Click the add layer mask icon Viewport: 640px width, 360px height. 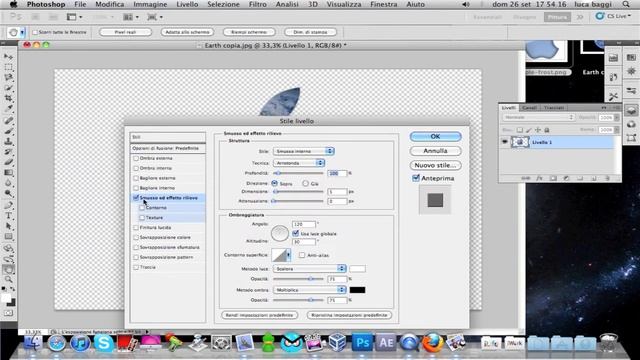[x=553, y=178]
